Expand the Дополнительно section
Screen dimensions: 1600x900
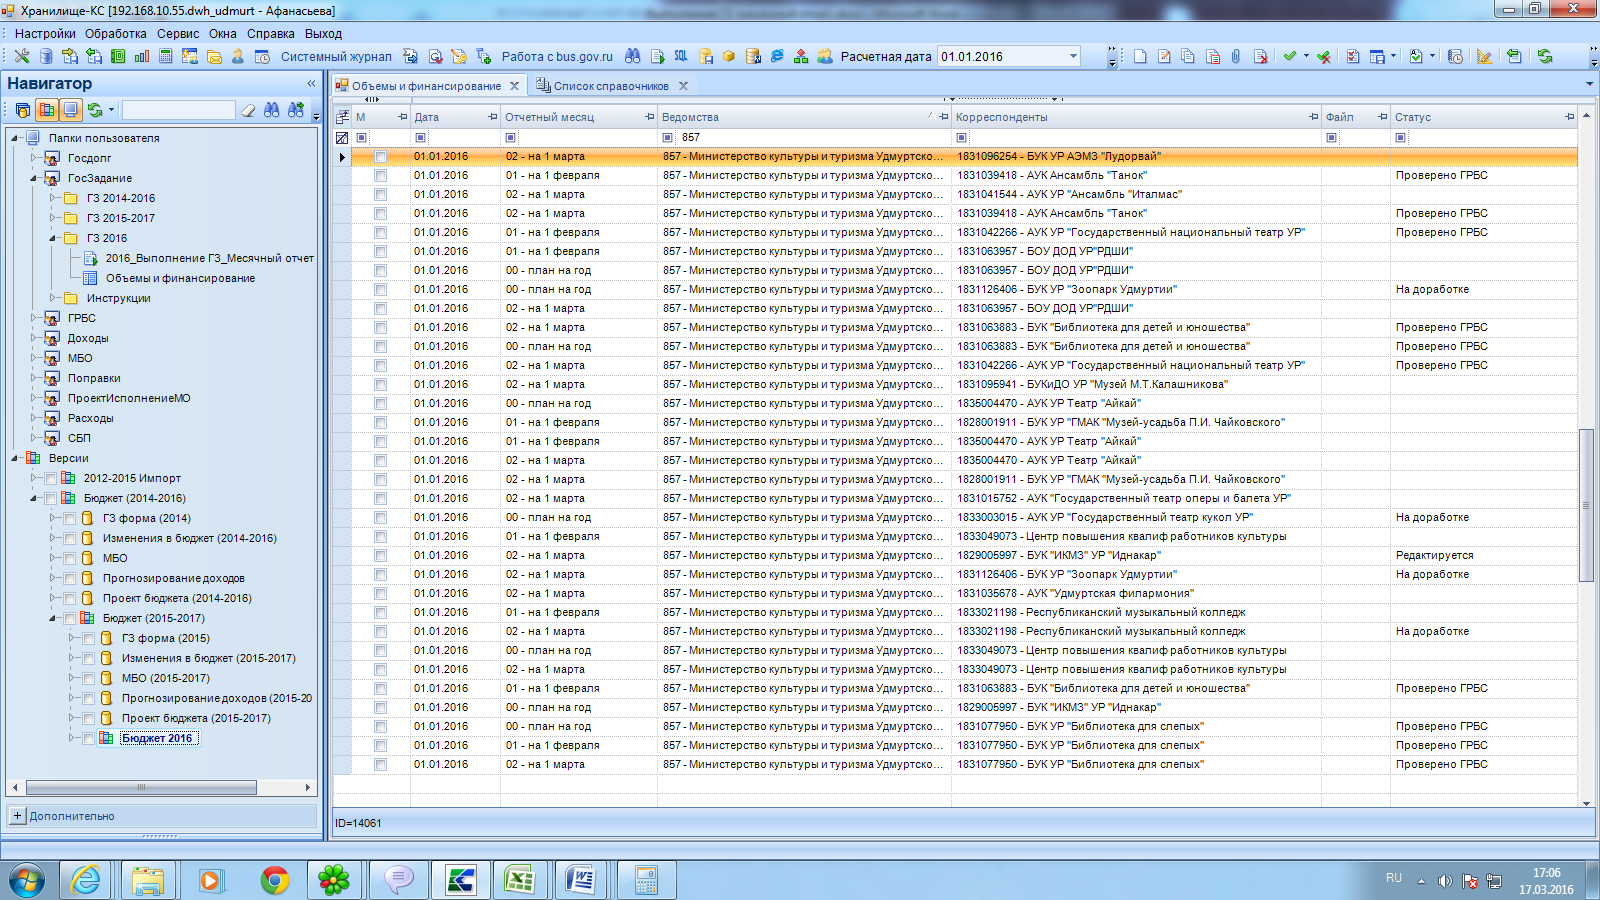point(17,816)
